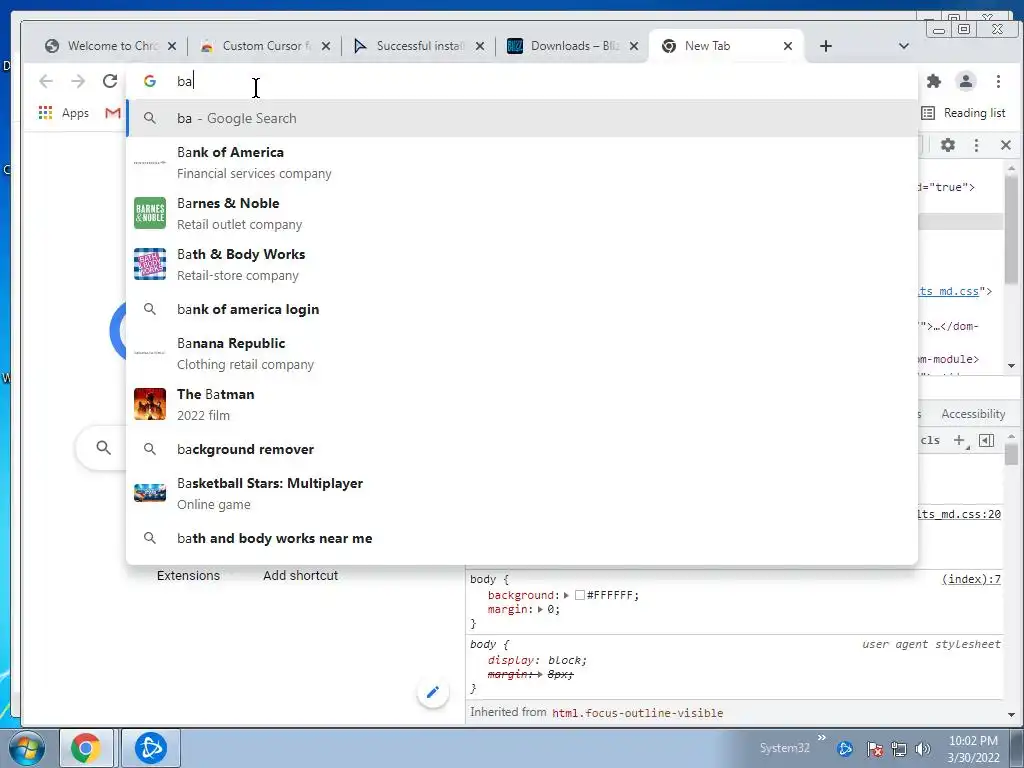Click the Battle.net taskbar icon
1024x768 pixels.
click(x=151, y=748)
